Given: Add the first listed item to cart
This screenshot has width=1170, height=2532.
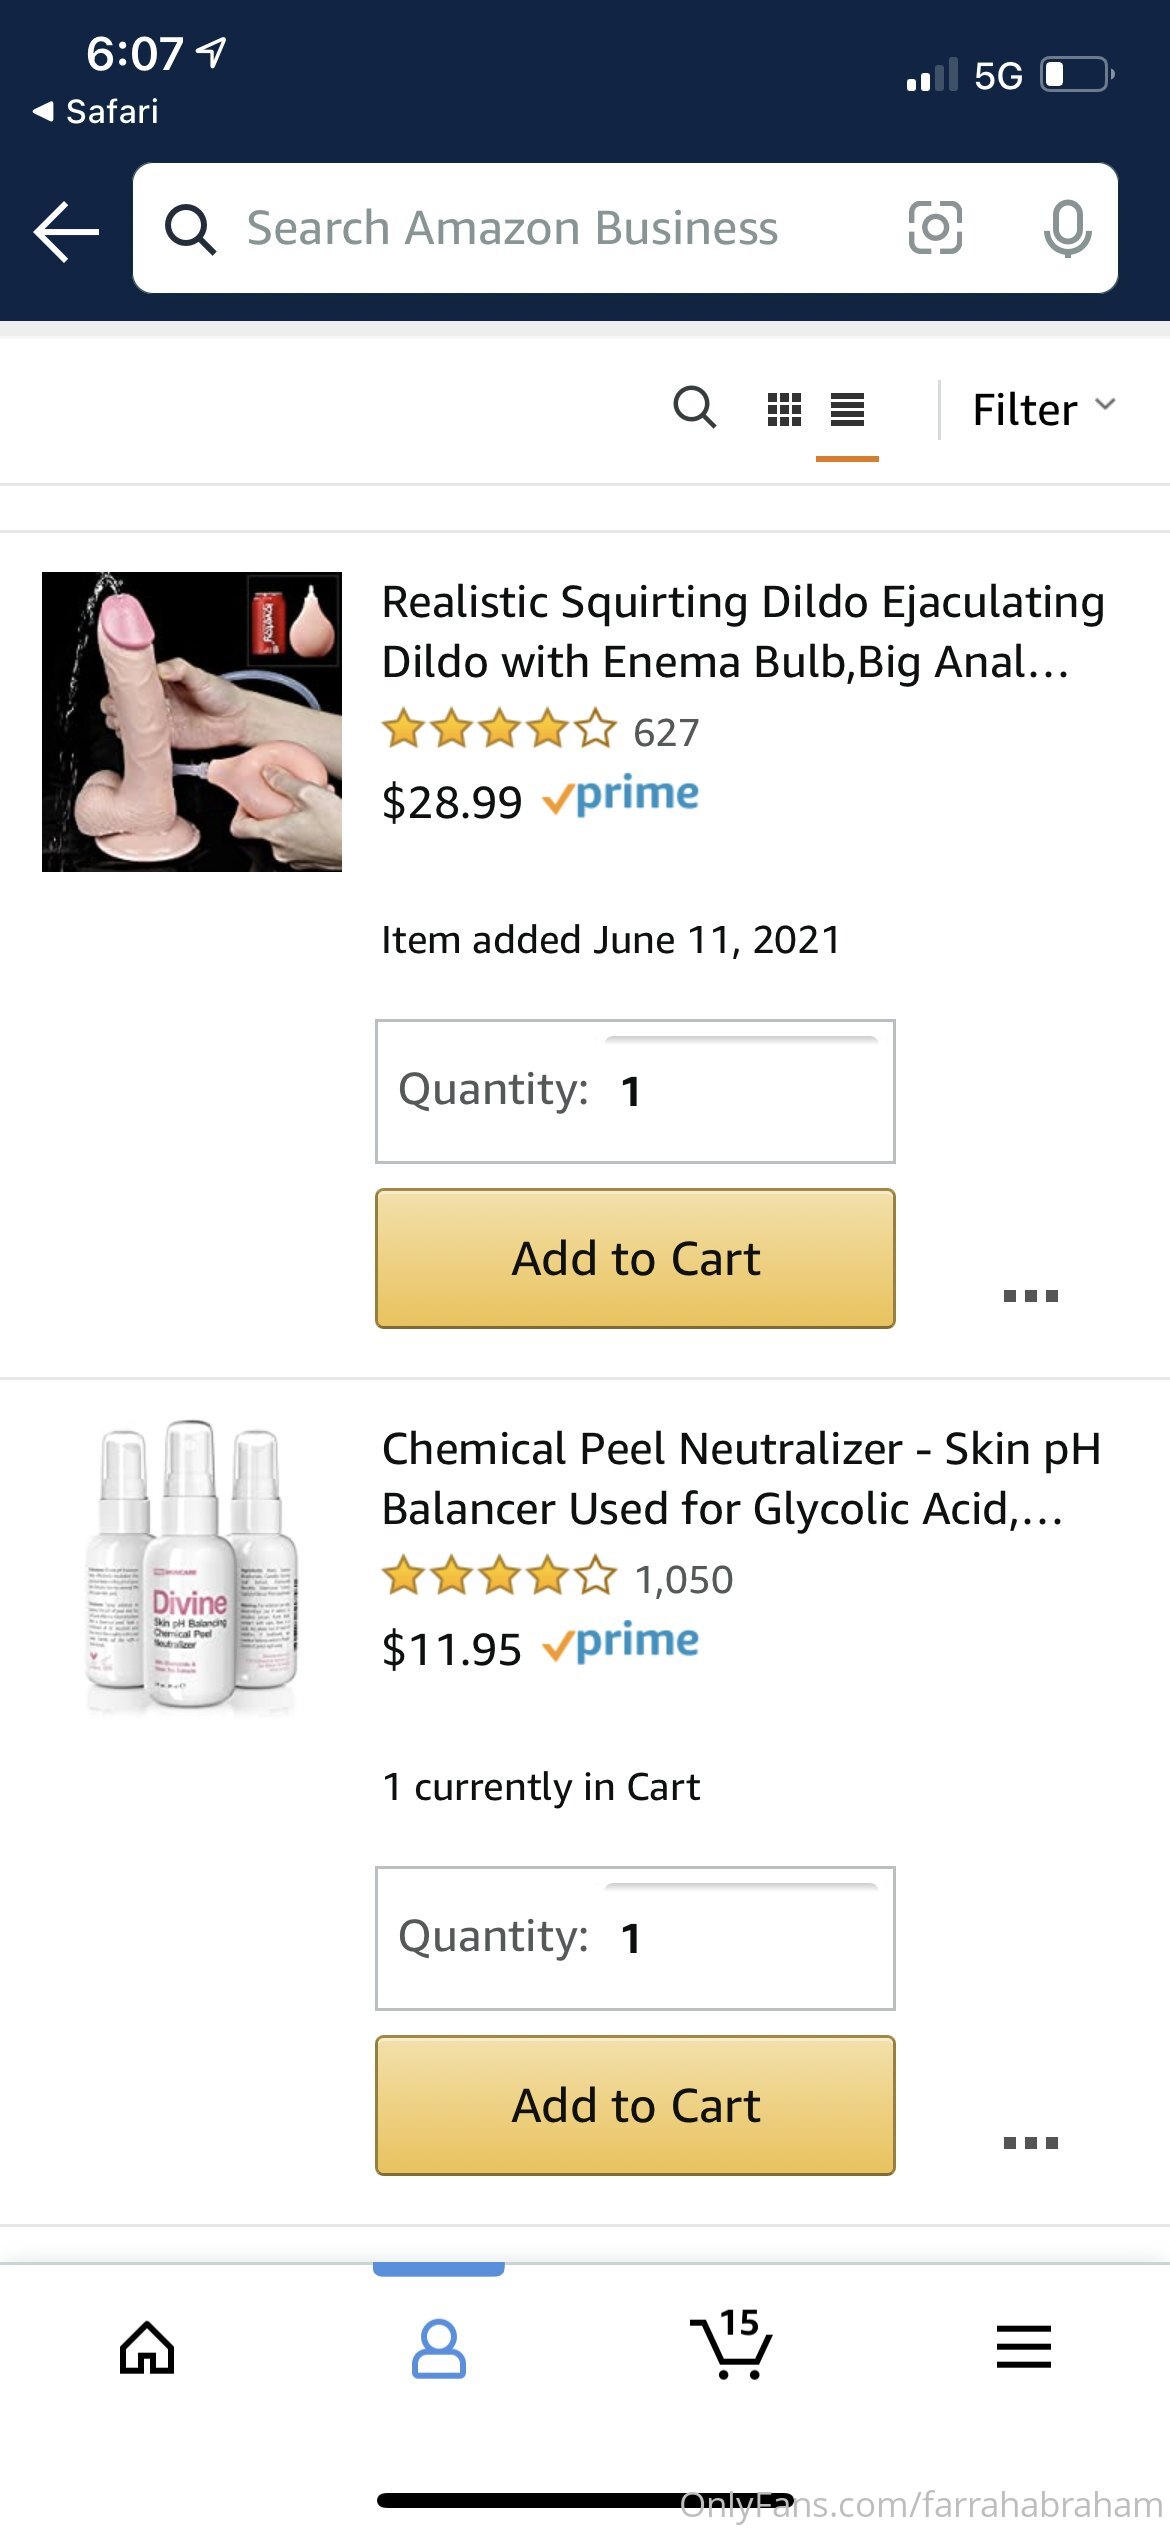Looking at the screenshot, I should [635, 1258].
